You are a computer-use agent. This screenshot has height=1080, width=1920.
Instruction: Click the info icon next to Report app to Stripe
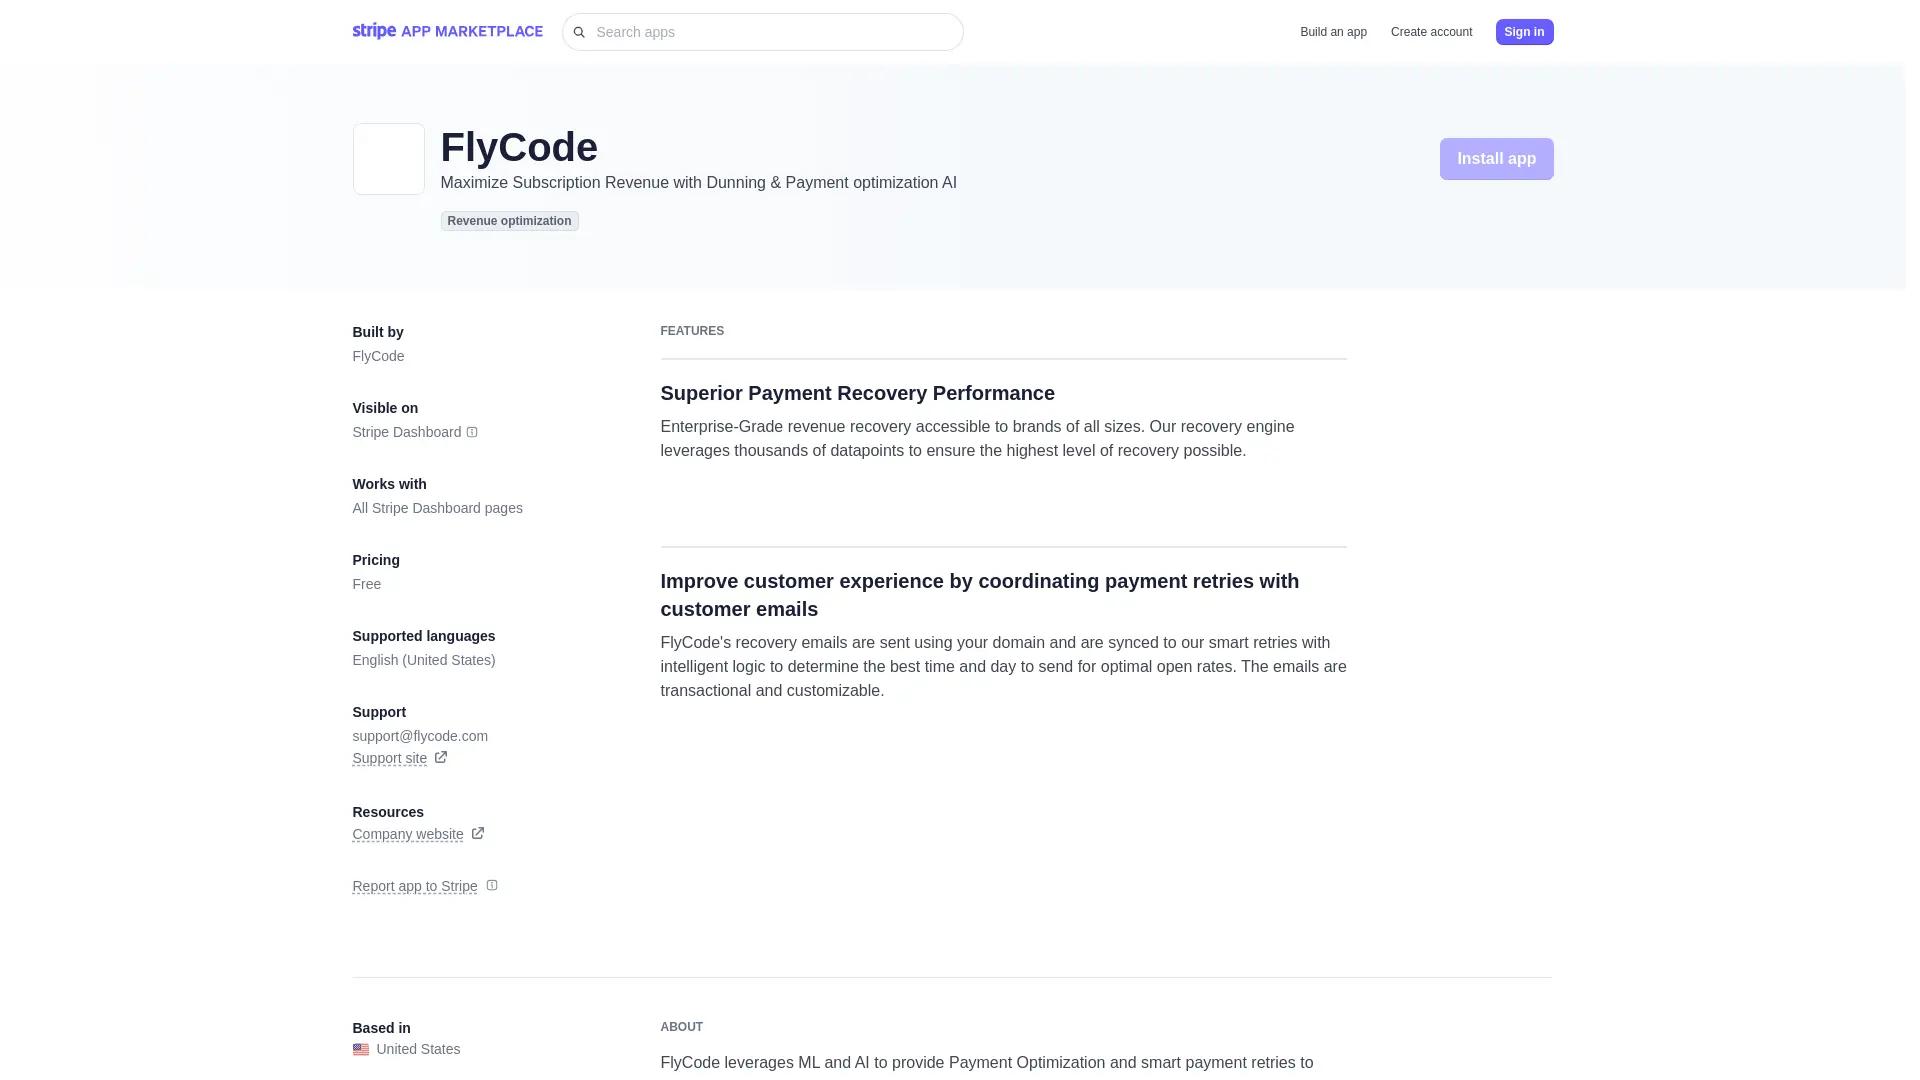click(x=491, y=885)
